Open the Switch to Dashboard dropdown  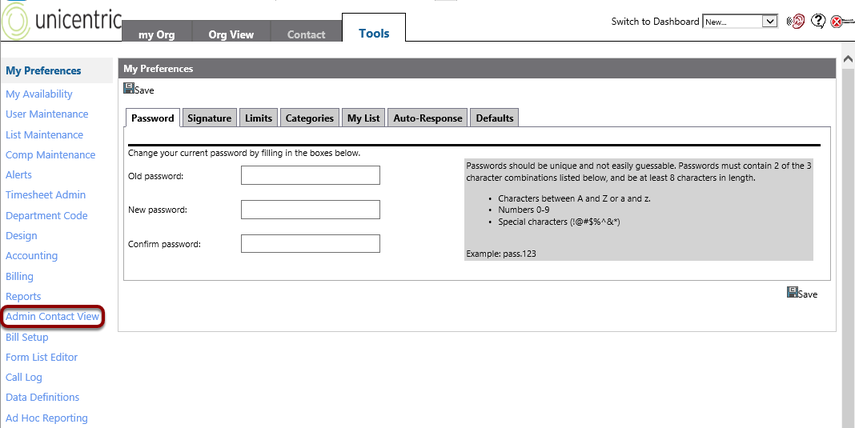[739, 21]
